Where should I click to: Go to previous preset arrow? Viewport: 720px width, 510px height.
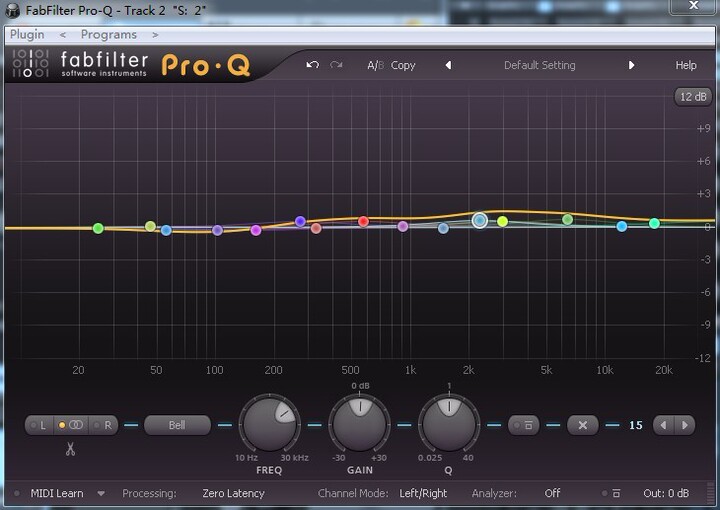coord(449,66)
